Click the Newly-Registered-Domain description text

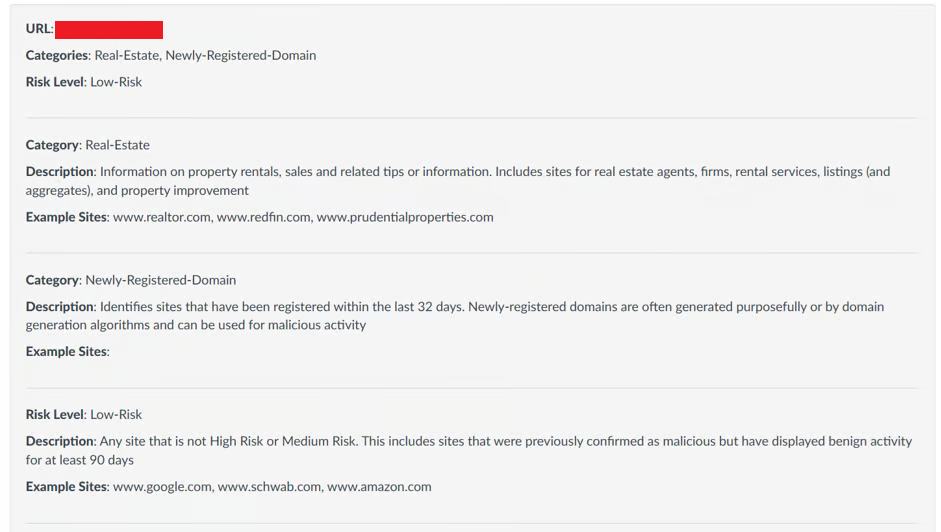(455, 316)
